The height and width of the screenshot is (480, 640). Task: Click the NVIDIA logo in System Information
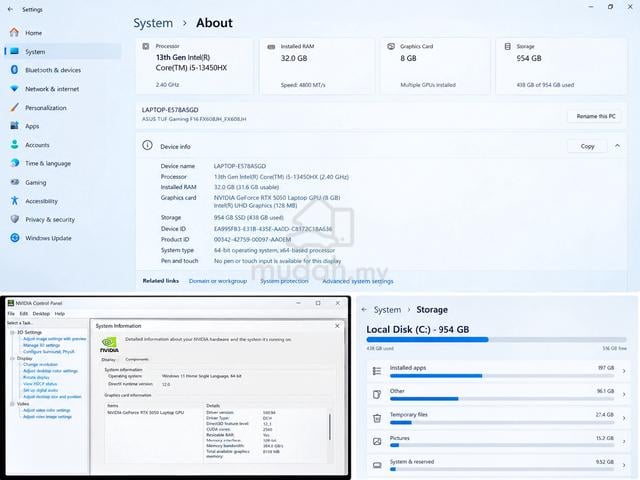(x=109, y=344)
